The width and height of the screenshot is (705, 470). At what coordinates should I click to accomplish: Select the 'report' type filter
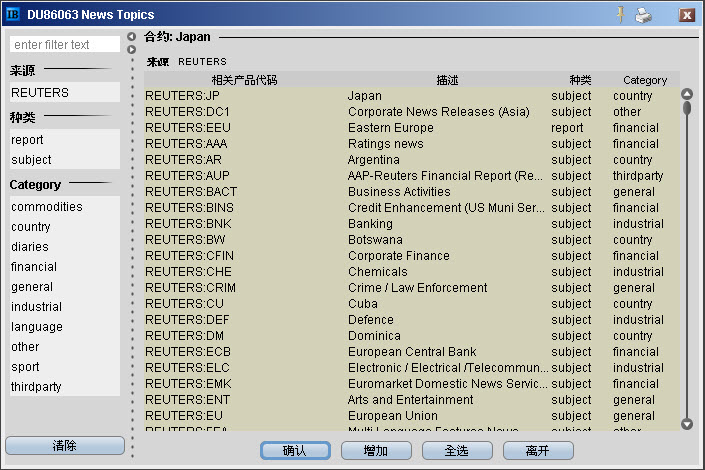(x=64, y=140)
